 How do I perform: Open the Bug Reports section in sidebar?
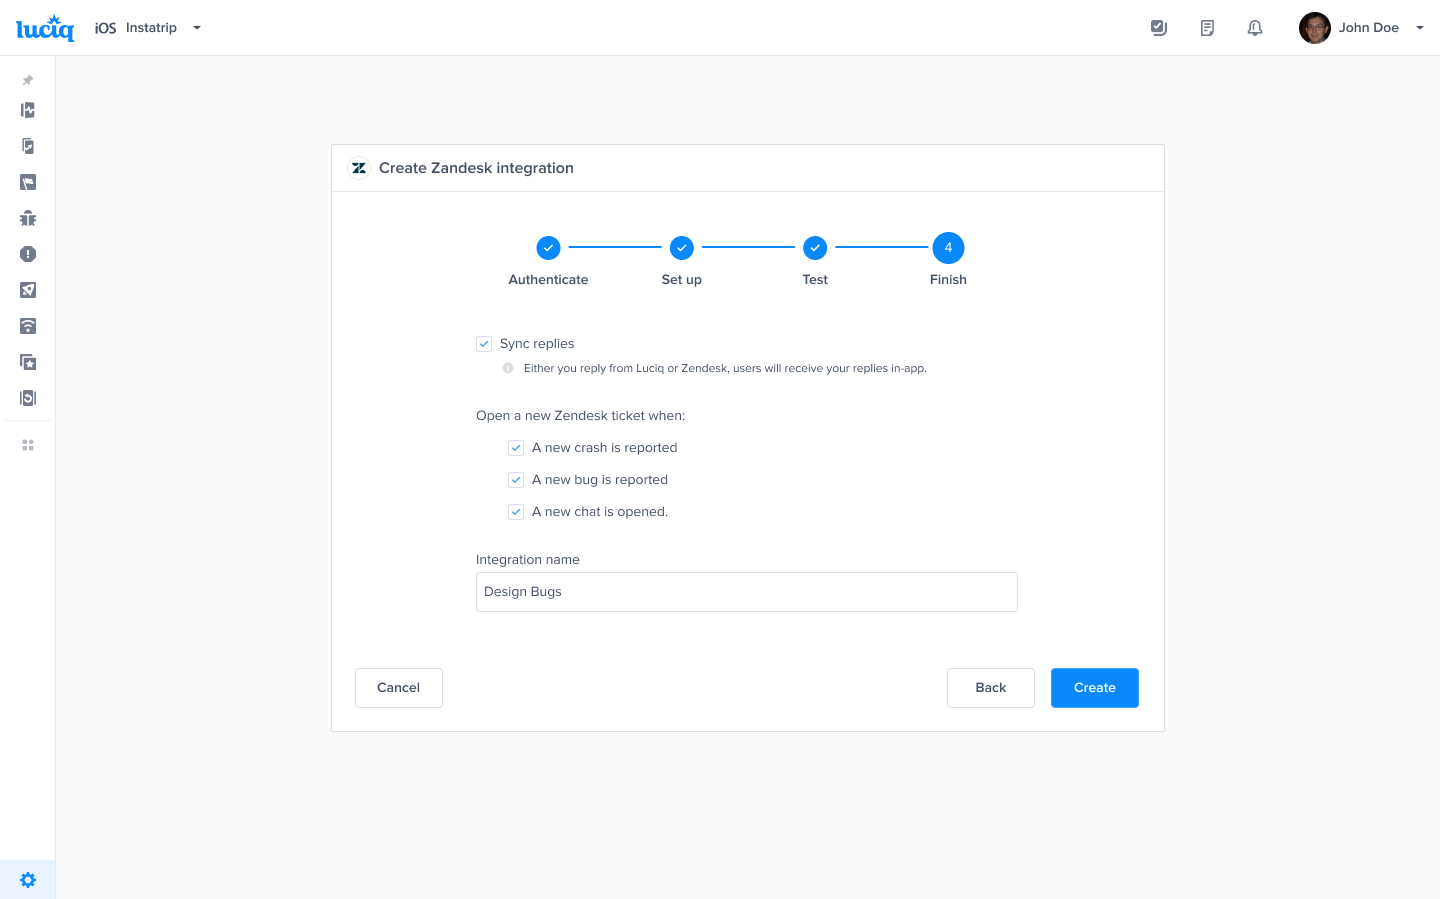pyautogui.click(x=27, y=218)
